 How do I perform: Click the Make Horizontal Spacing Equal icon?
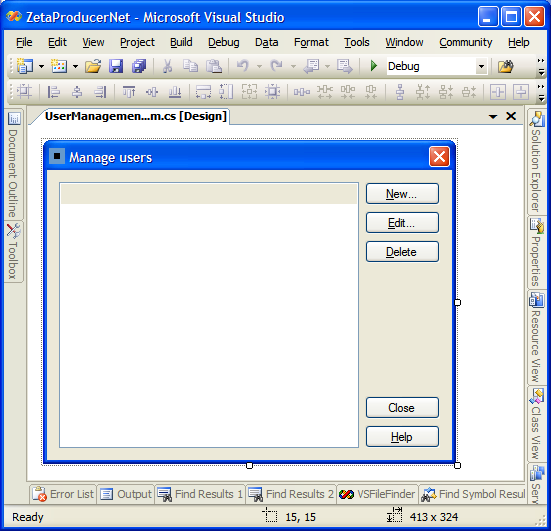[302, 92]
